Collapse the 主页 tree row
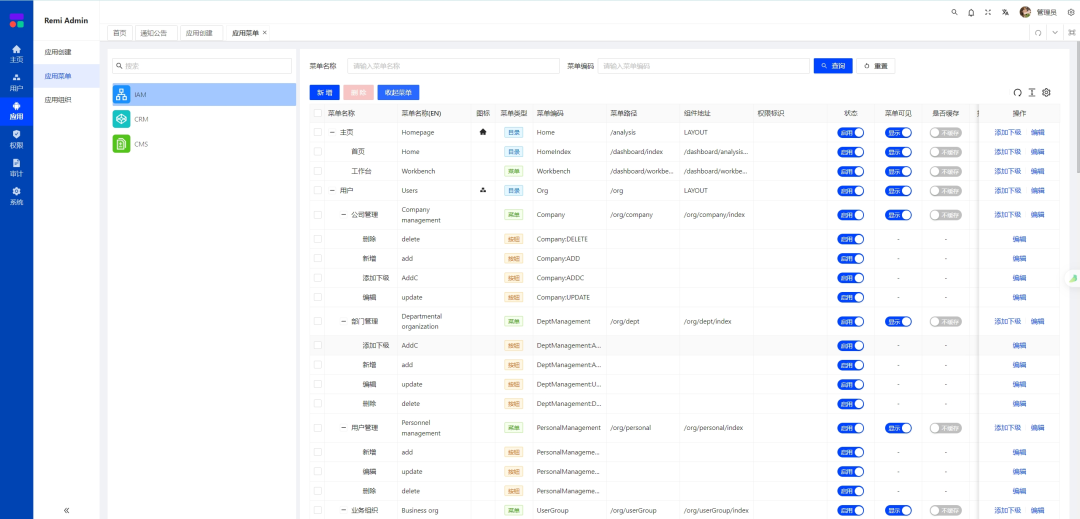1080x519 pixels. 332,132
